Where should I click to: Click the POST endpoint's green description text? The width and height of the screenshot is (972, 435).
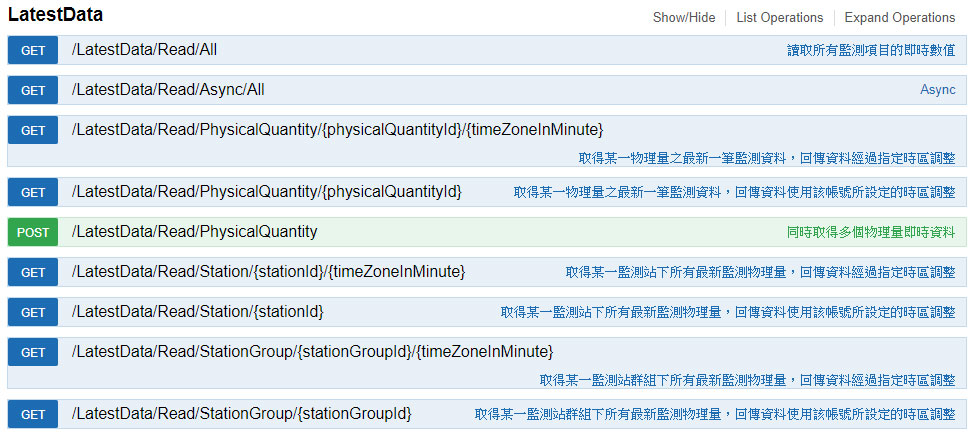(871, 232)
